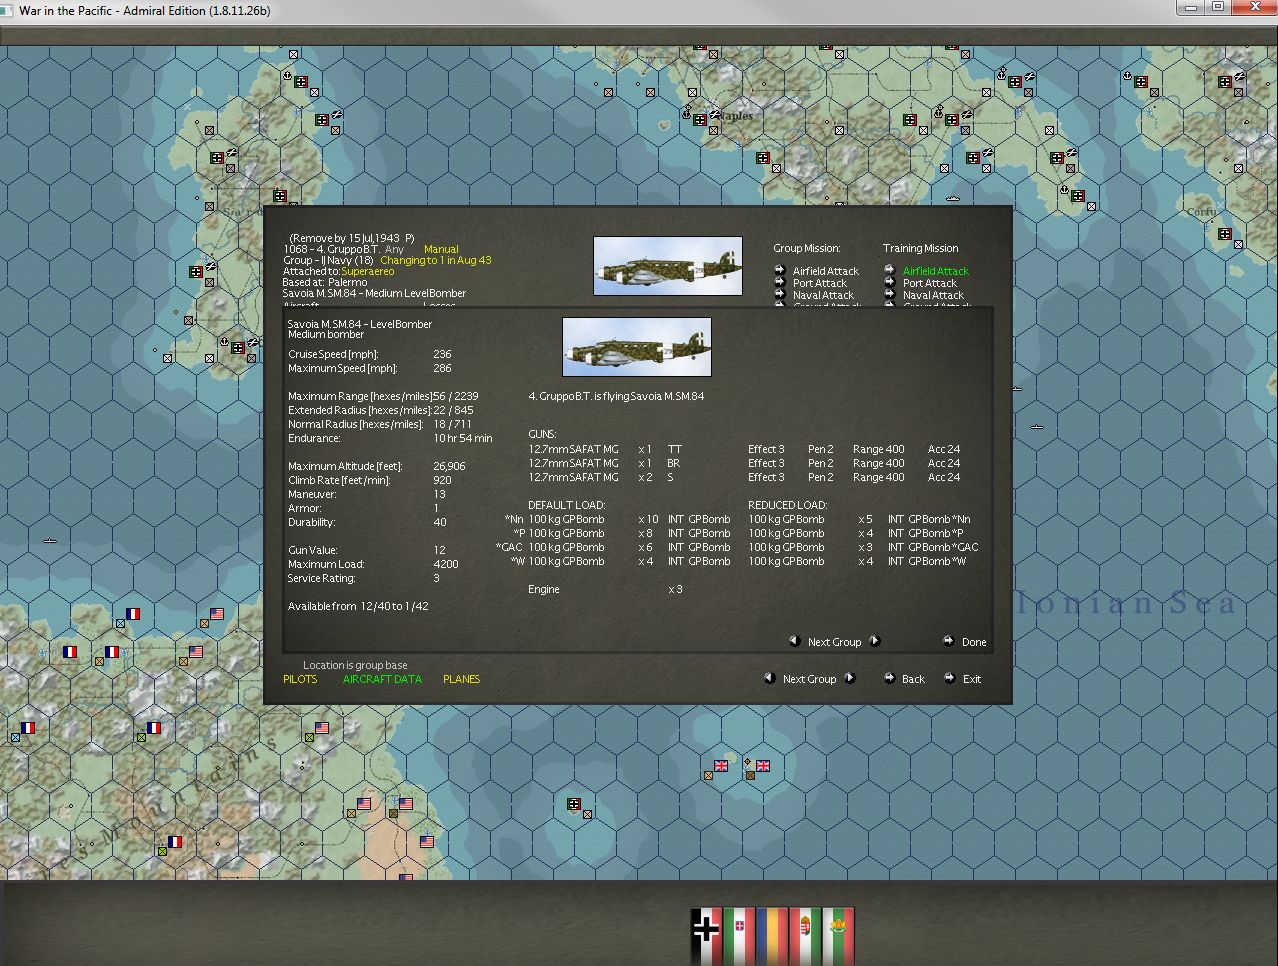Select the Hungarian flag at screen bottom
This screenshot has height=966, width=1278.
click(805, 936)
